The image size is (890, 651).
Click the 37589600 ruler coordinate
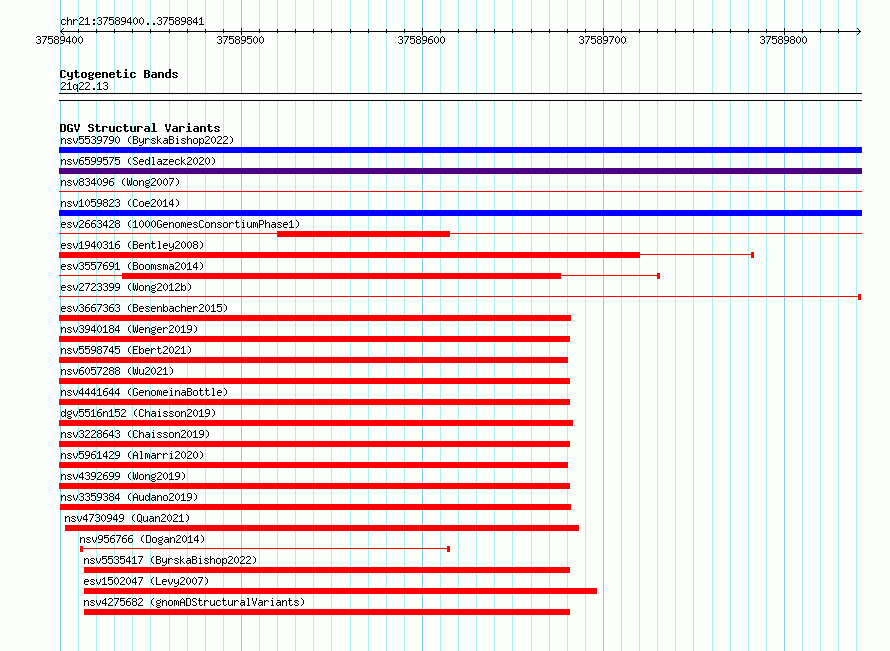pyautogui.click(x=422, y=40)
